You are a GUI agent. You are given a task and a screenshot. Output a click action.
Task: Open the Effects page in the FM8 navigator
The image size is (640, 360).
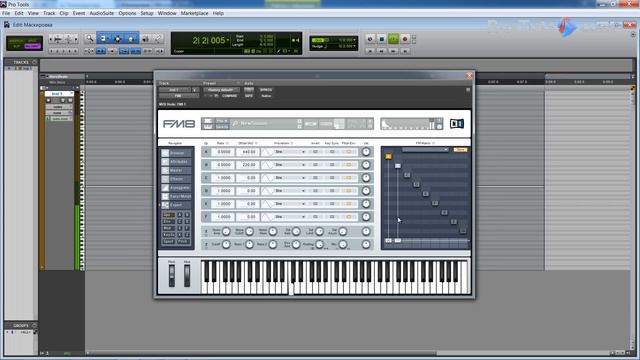tap(177, 179)
